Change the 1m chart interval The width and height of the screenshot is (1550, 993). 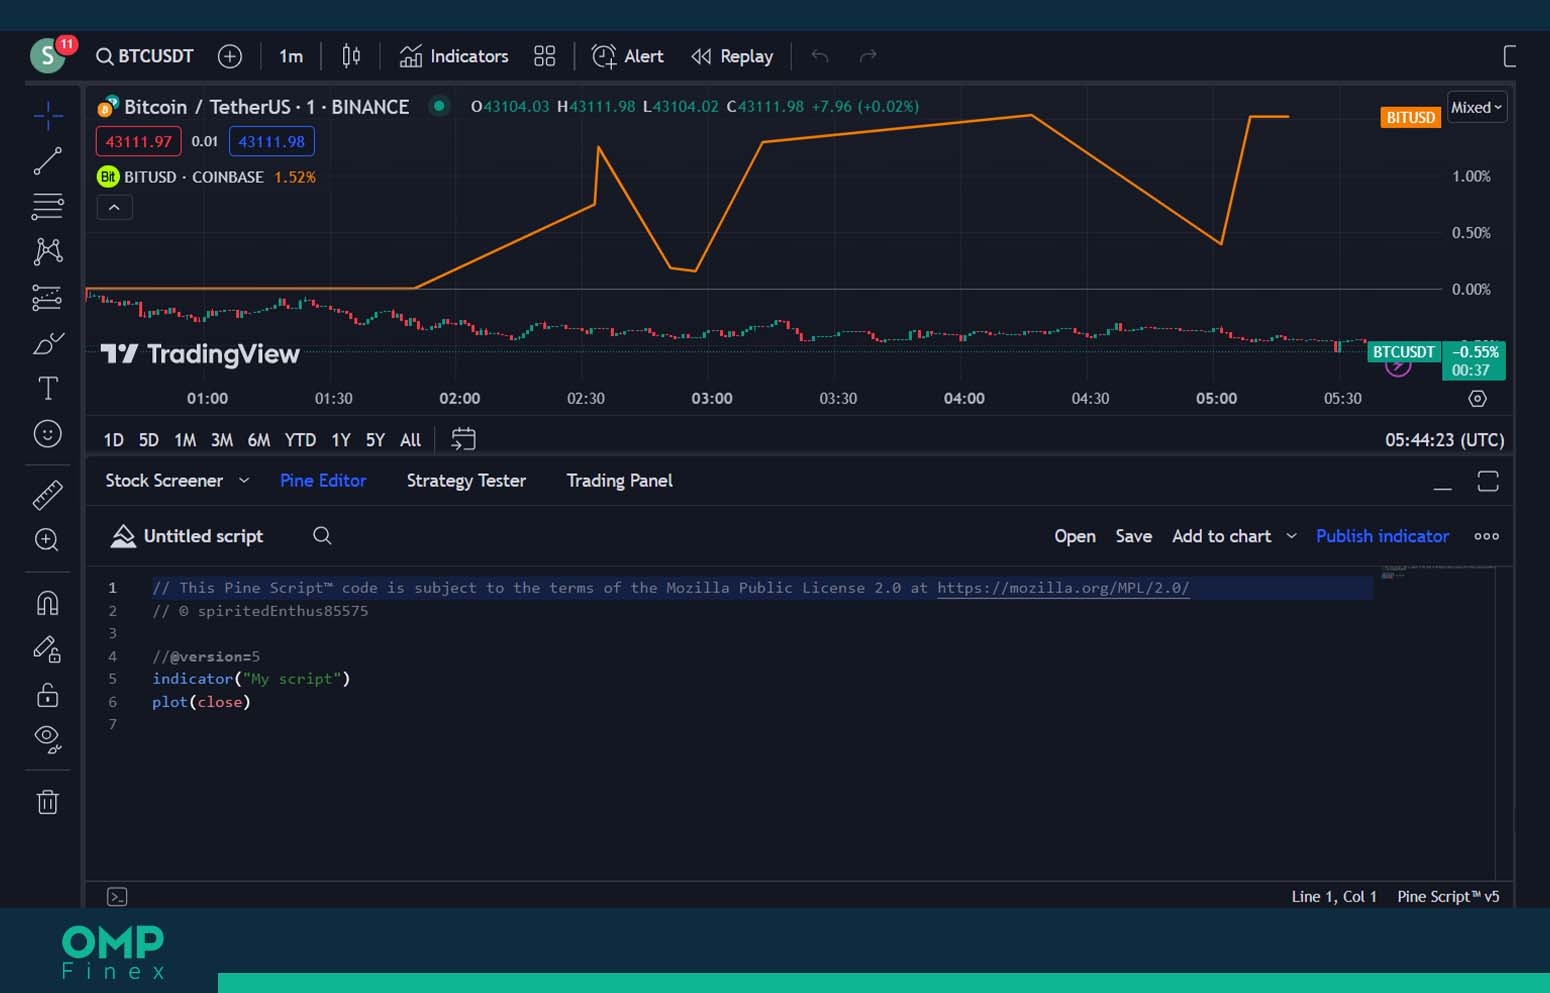coord(291,56)
